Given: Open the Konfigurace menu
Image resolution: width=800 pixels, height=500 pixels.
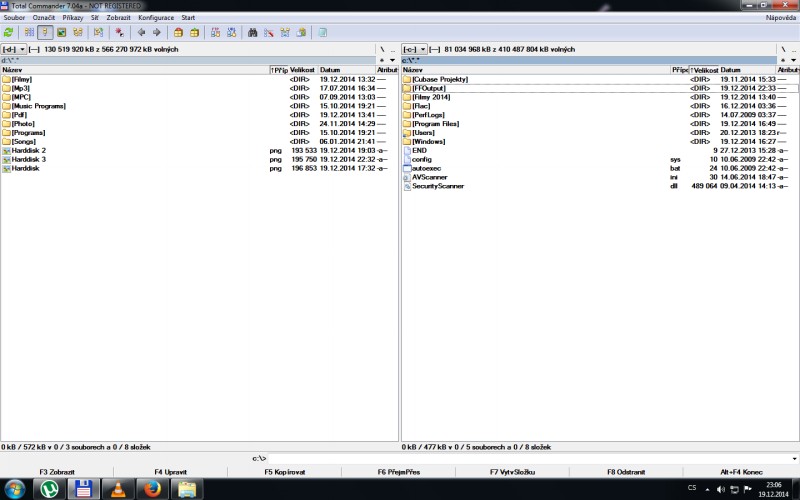Looking at the screenshot, I should [x=156, y=17].
